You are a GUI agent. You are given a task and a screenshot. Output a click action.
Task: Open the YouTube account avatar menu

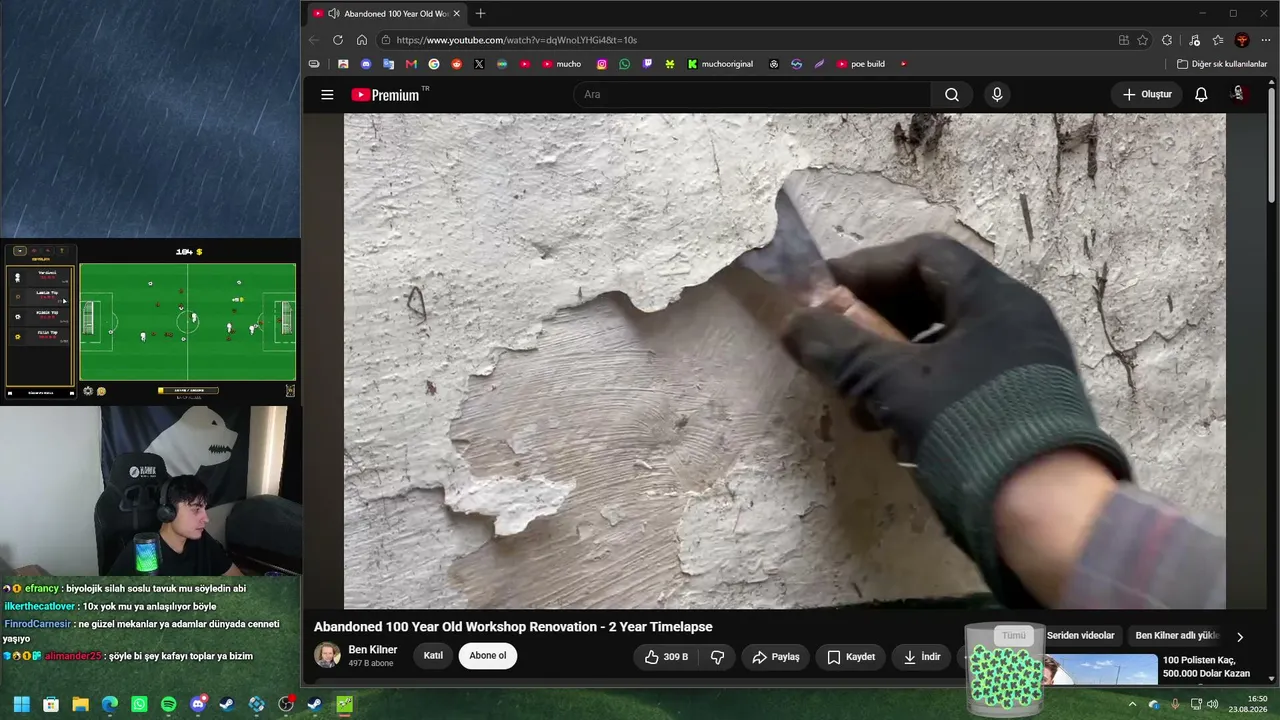(1239, 94)
